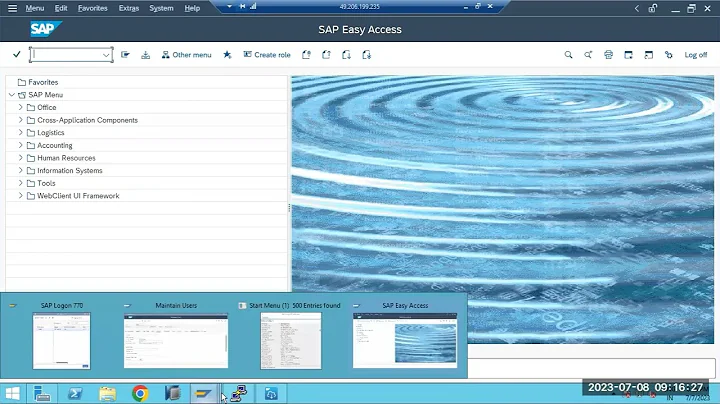Click the Log off button
The image size is (720, 404).
coord(696,55)
